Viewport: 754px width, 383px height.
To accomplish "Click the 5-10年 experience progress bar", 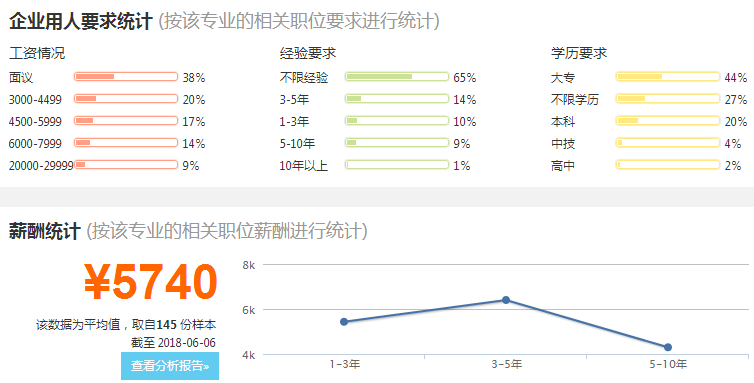I will (397, 143).
